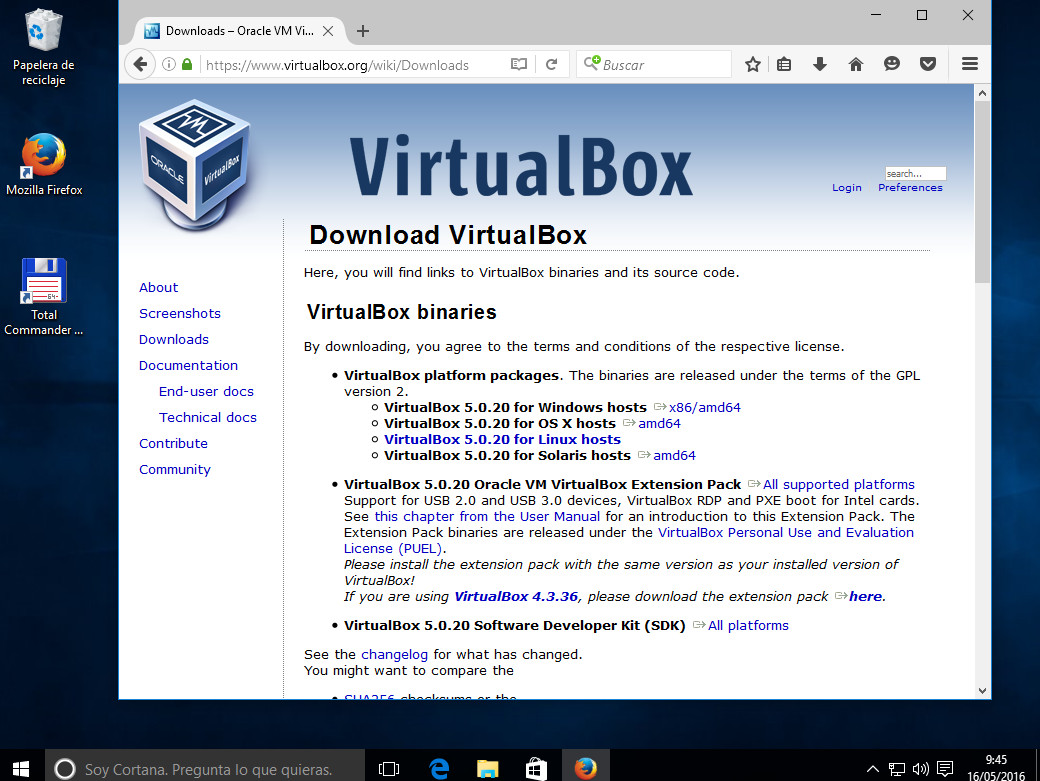This screenshot has width=1040, height=781.
Task: Bookmark this page with the star
Action: (752, 64)
